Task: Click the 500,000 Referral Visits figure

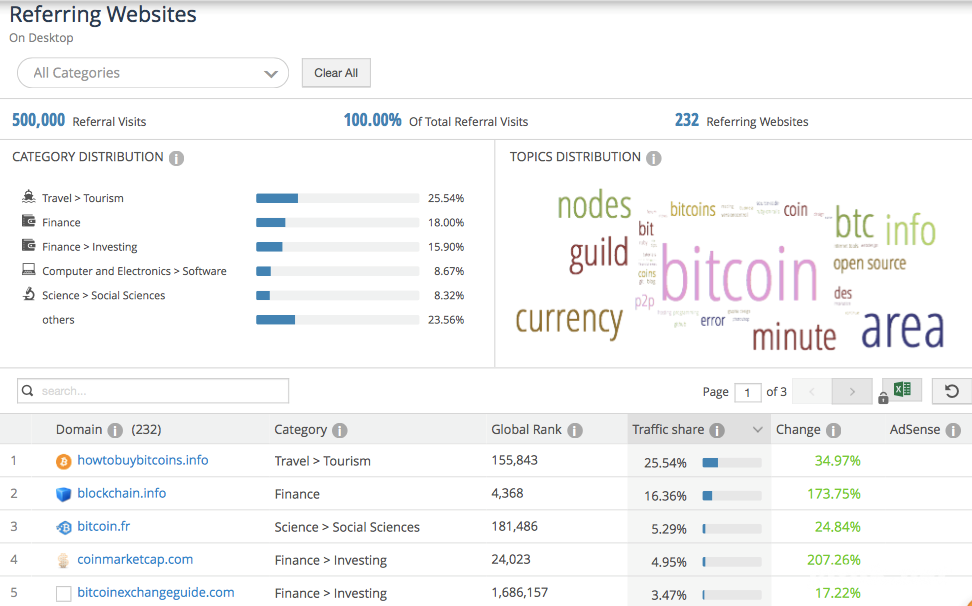Action: pyautogui.click(x=38, y=120)
